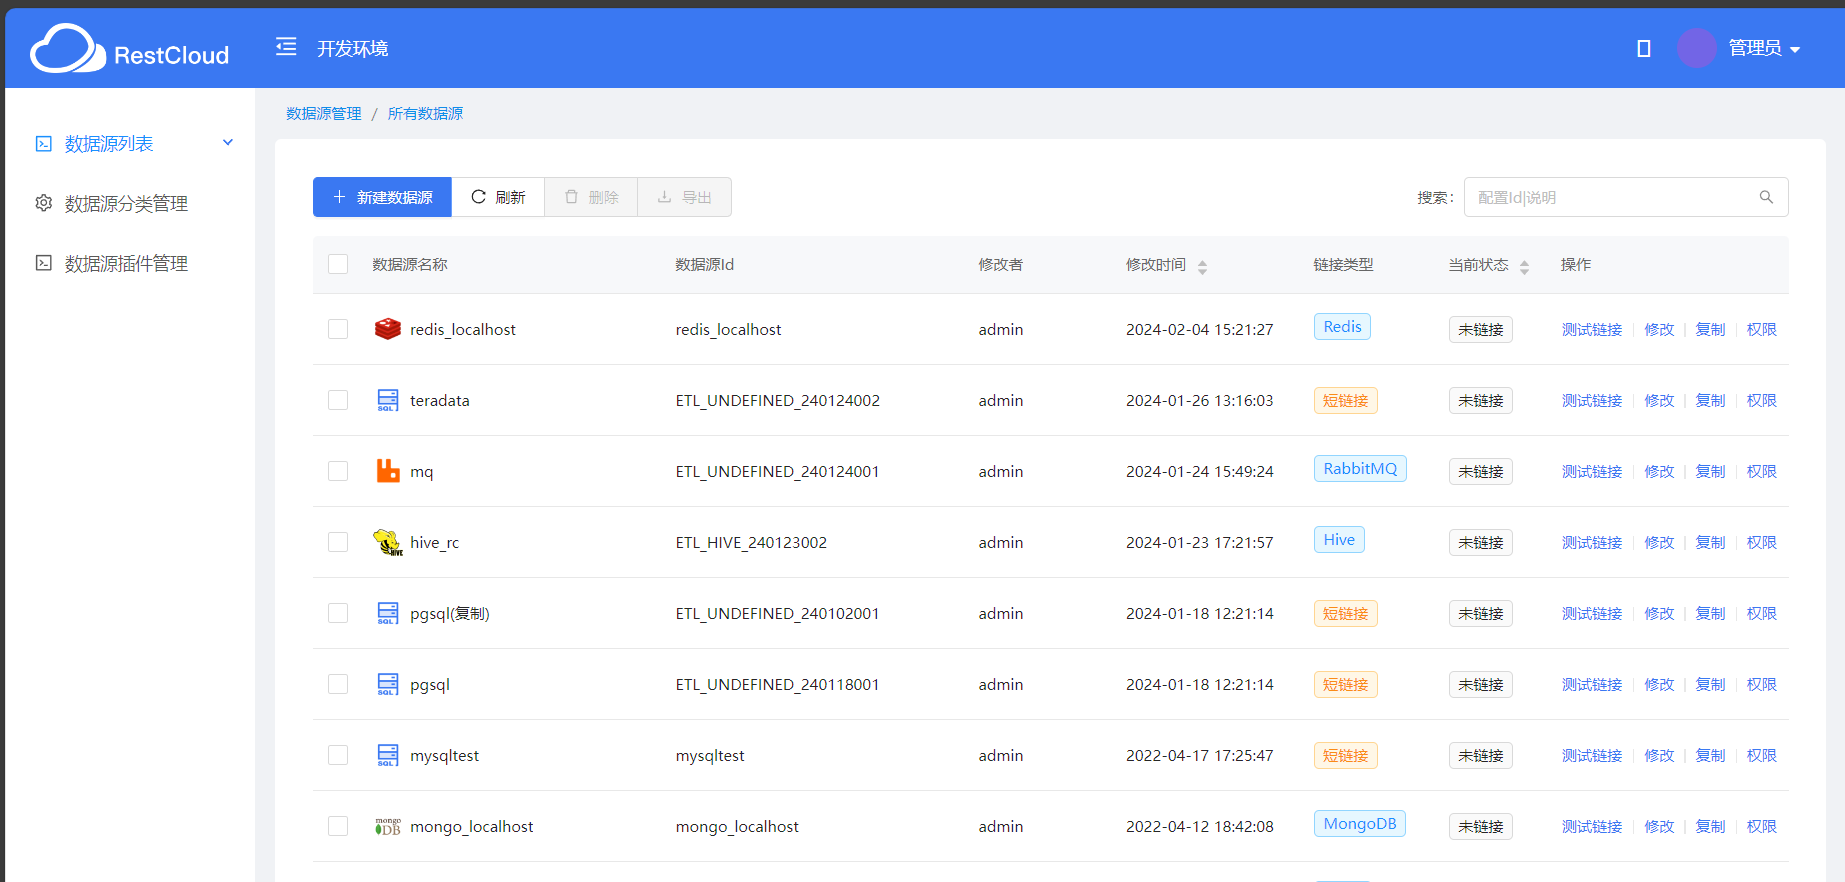Click the 新建数据源 button

(382, 197)
